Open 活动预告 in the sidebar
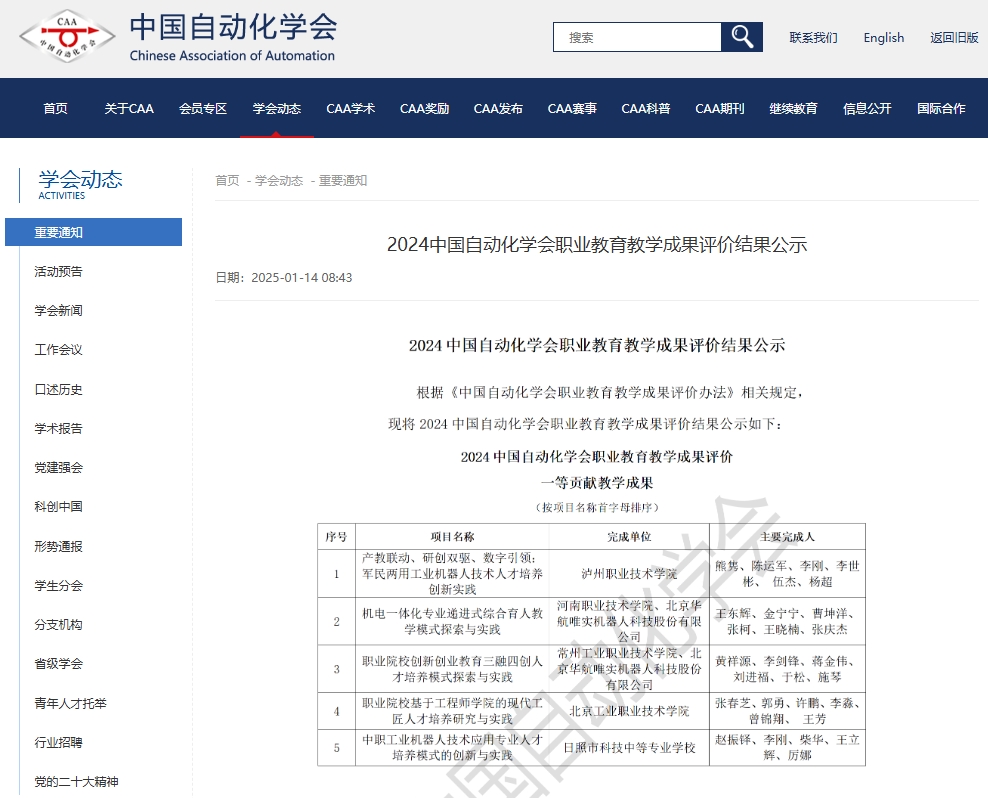 (59, 272)
